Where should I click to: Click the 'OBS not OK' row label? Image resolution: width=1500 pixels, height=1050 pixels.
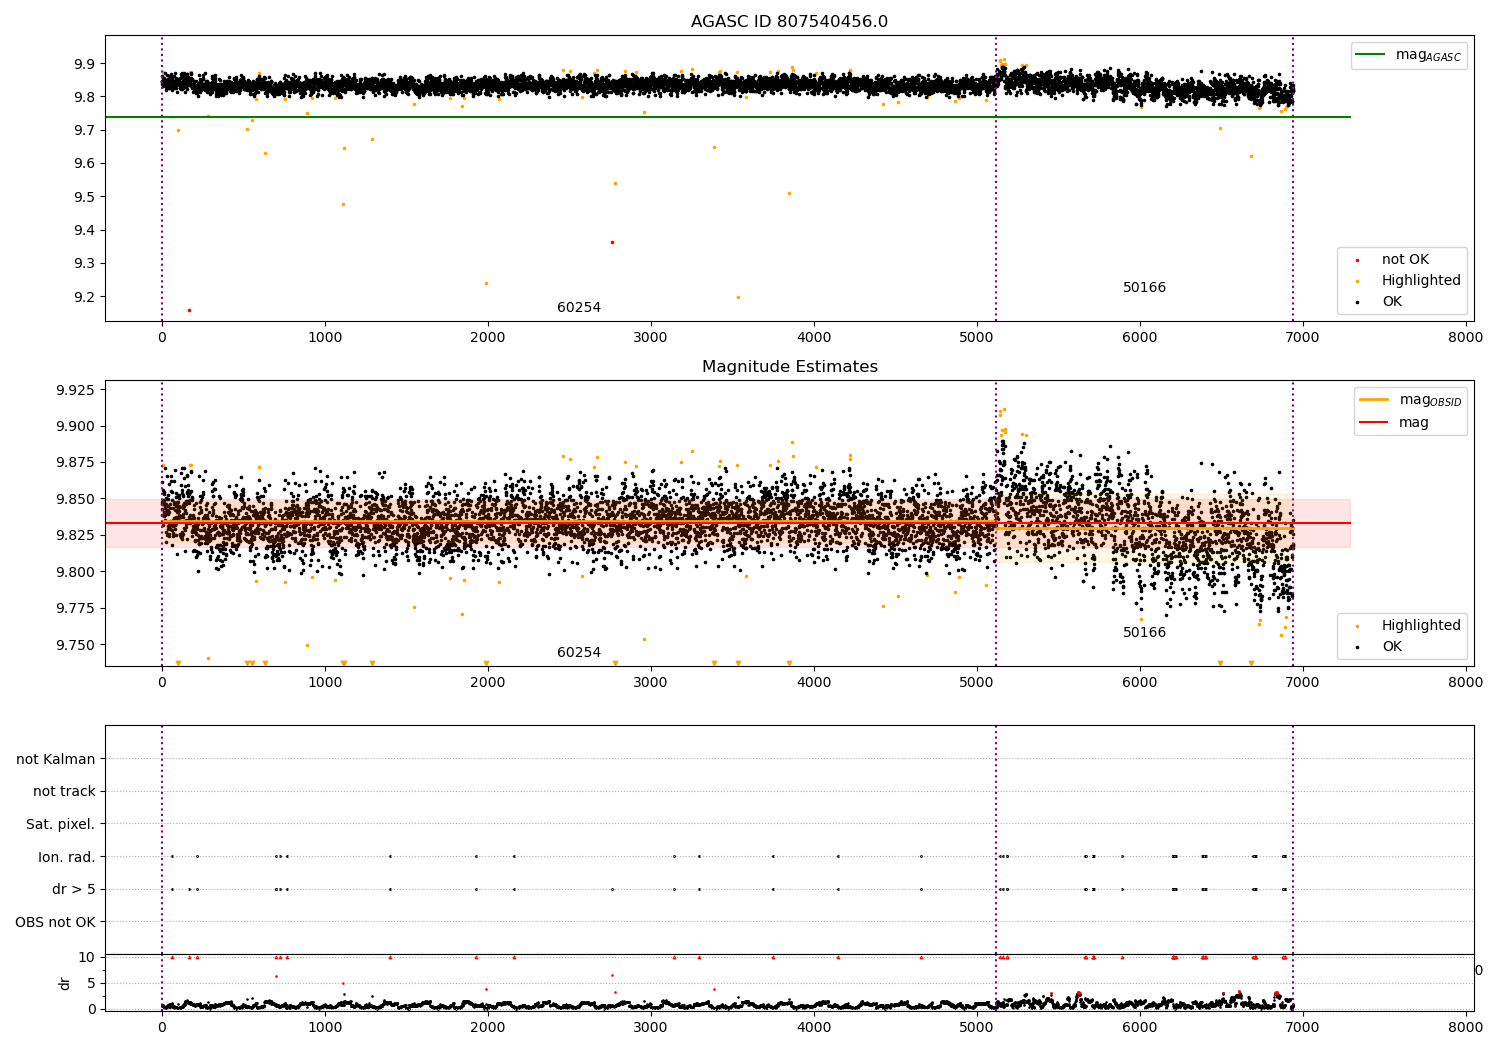(55, 922)
